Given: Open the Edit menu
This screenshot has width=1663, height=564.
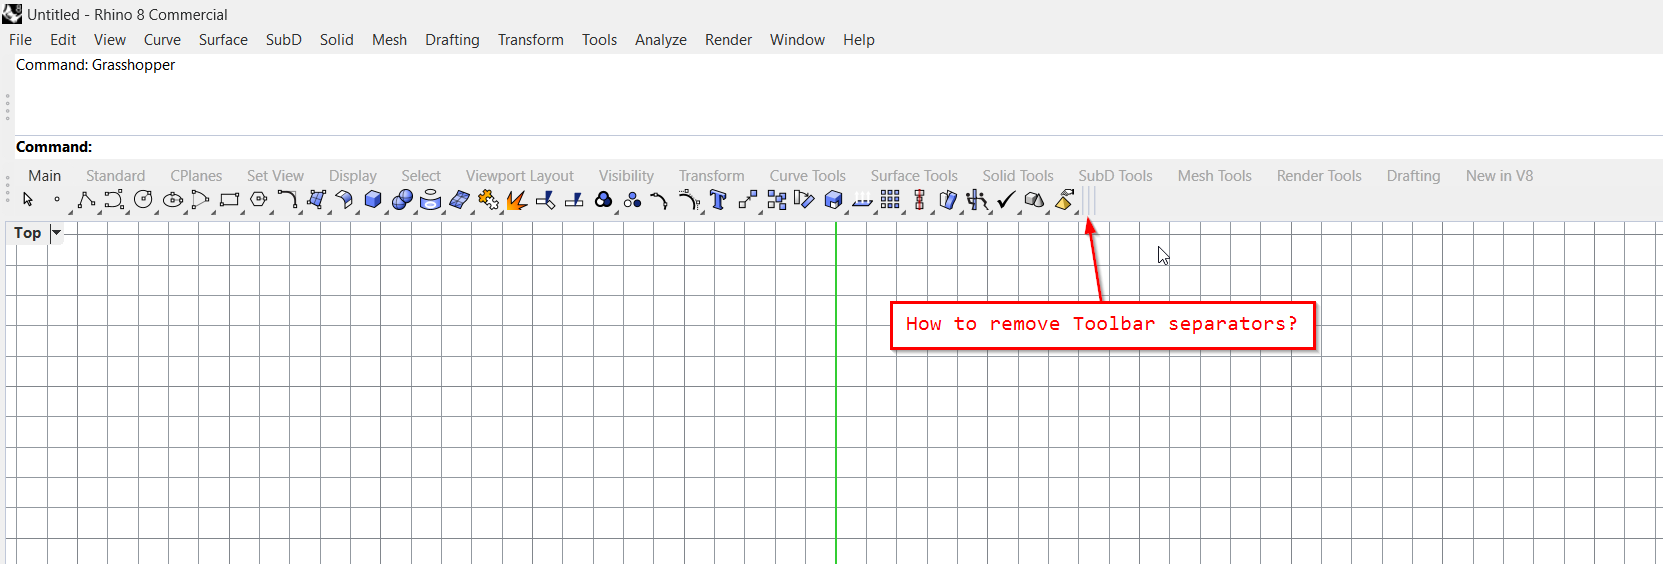Looking at the screenshot, I should click(x=63, y=40).
